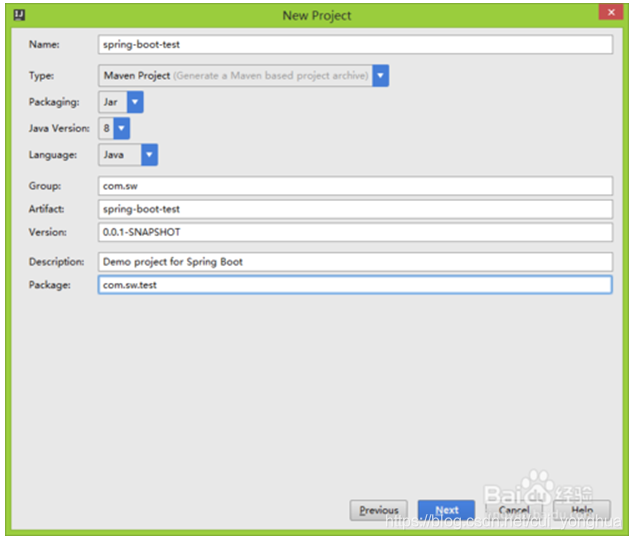Edit the Name field containing spring-boot-test
The height and width of the screenshot is (540, 632).
355,44
